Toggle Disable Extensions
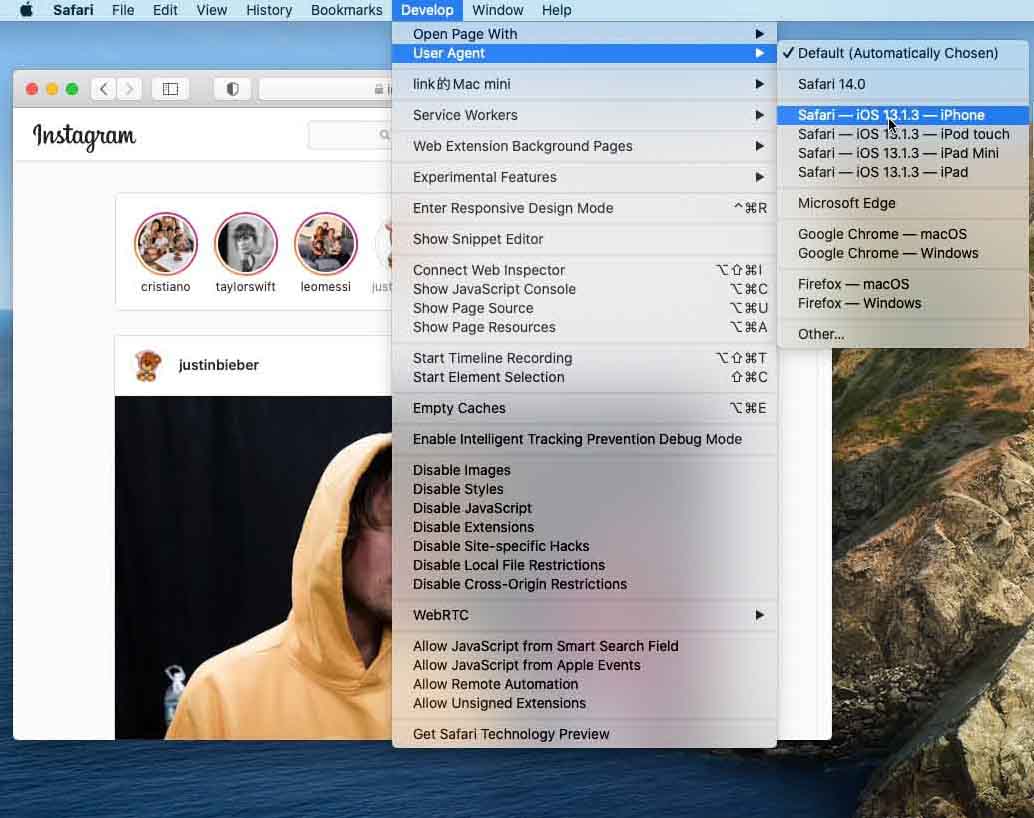 (x=584, y=528)
